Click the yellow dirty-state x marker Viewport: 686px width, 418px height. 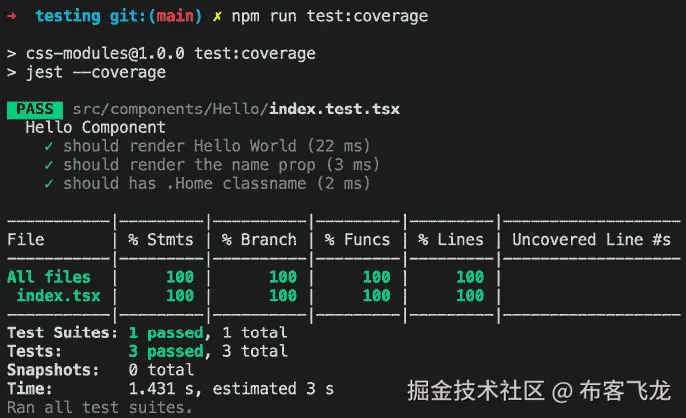tap(217, 17)
